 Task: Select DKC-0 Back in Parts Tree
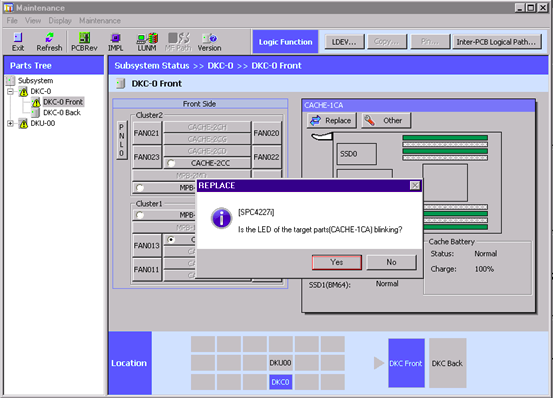(62, 112)
